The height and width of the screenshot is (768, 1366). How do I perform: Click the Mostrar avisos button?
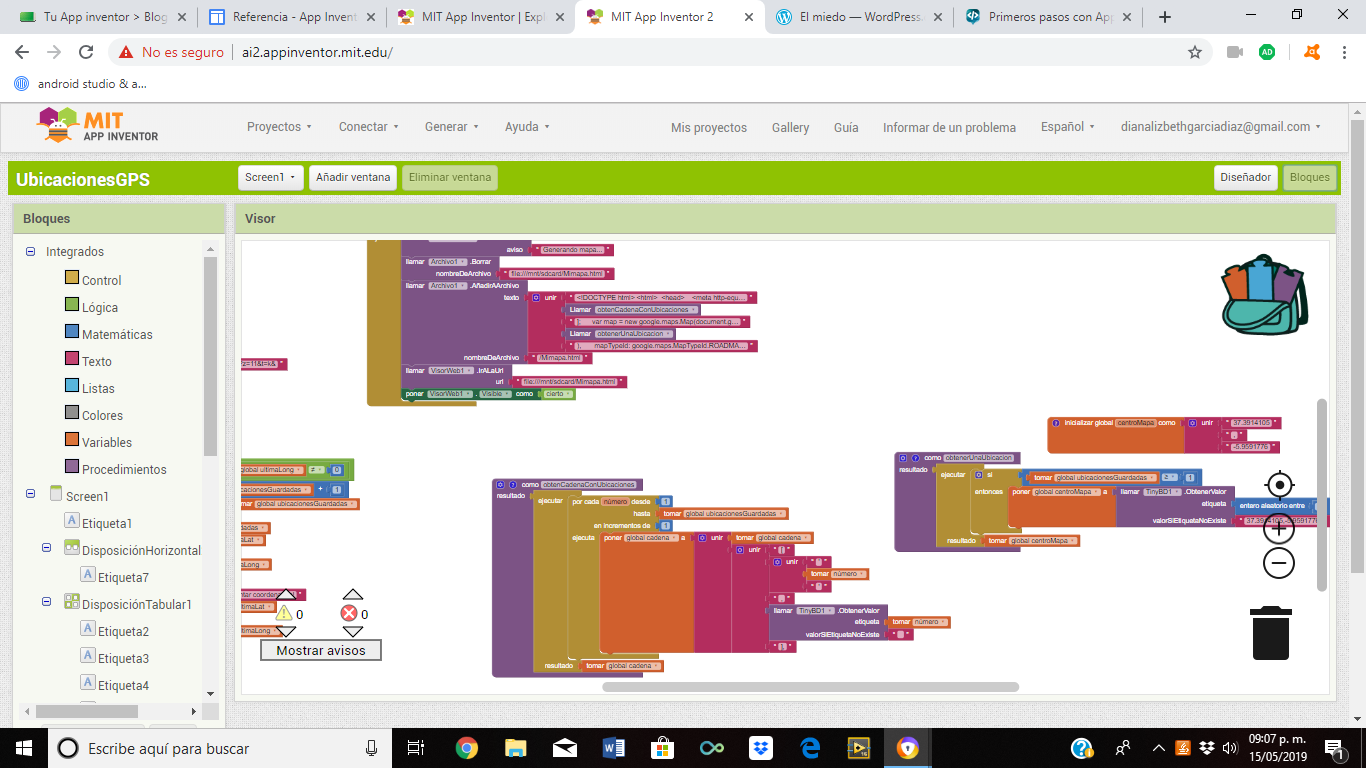pos(321,650)
